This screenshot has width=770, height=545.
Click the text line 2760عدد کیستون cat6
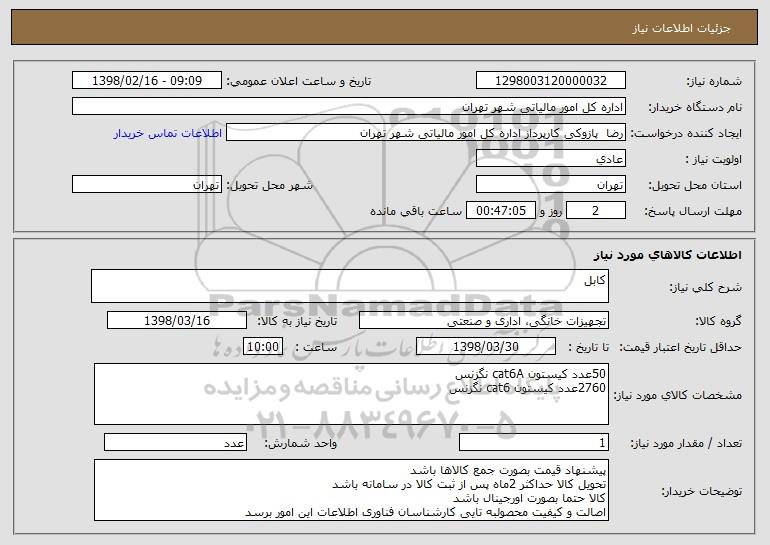click(527, 388)
